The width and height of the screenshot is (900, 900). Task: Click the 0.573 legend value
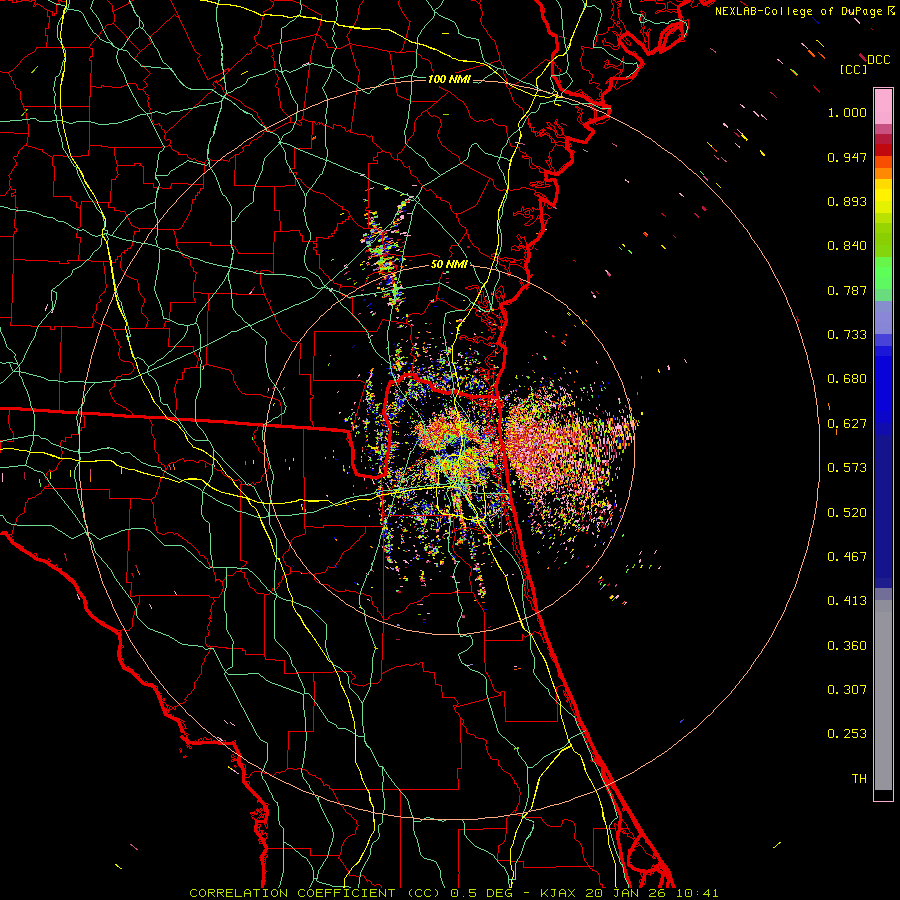pyautogui.click(x=847, y=468)
